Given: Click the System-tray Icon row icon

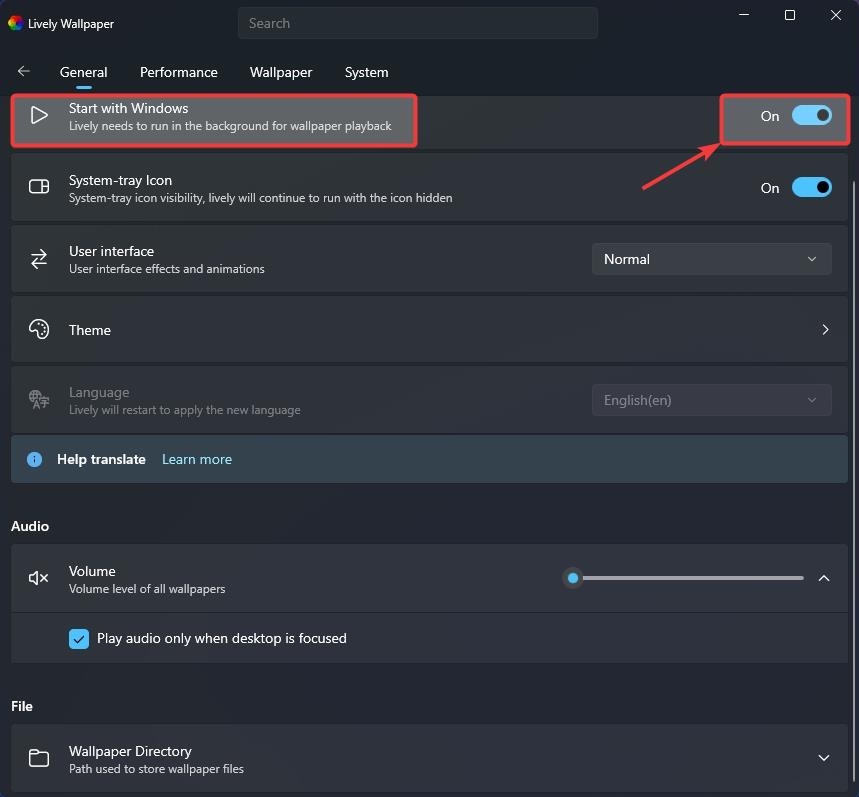Looking at the screenshot, I should click(x=39, y=187).
